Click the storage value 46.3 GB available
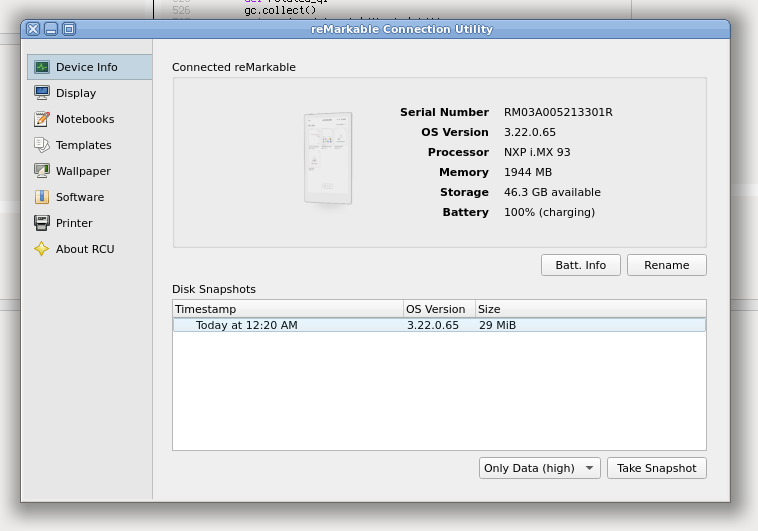The width and height of the screenshot is (758, 531). point(552,192)
